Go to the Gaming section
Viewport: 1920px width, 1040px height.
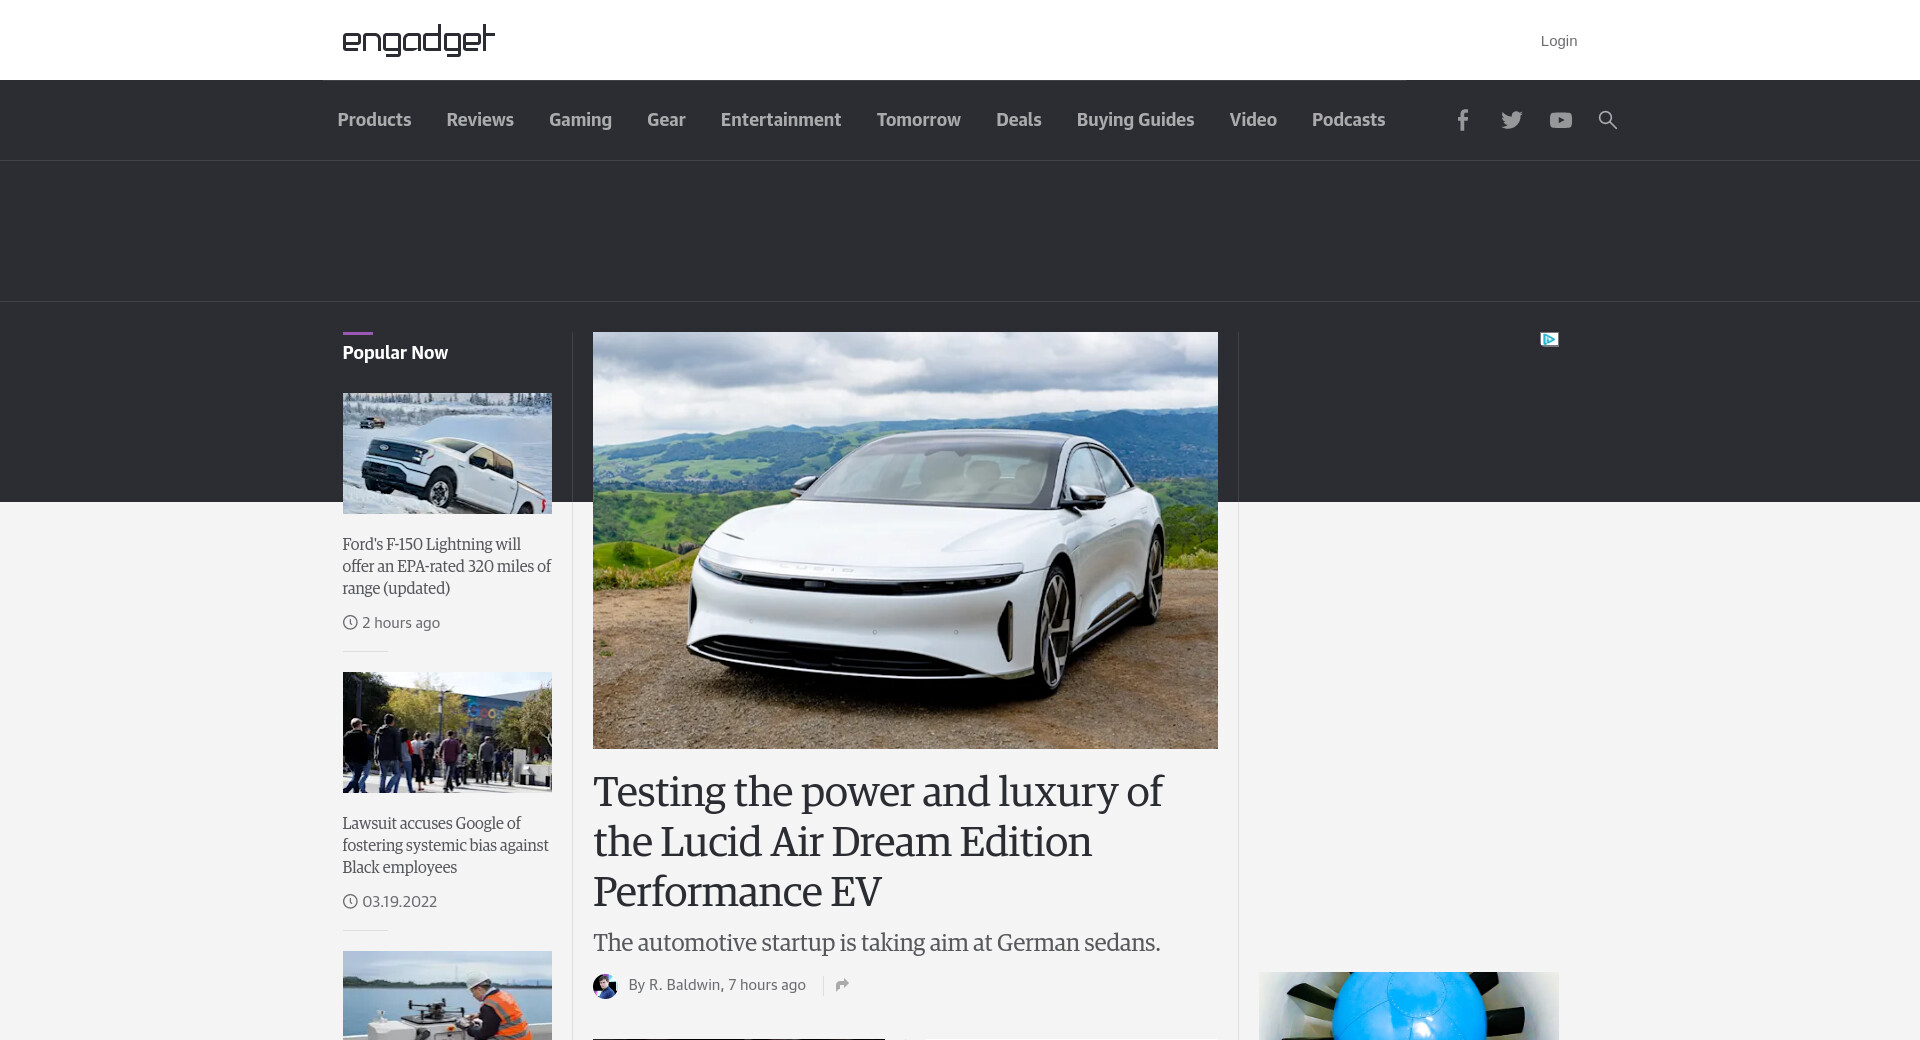click(x=580, y=120)
